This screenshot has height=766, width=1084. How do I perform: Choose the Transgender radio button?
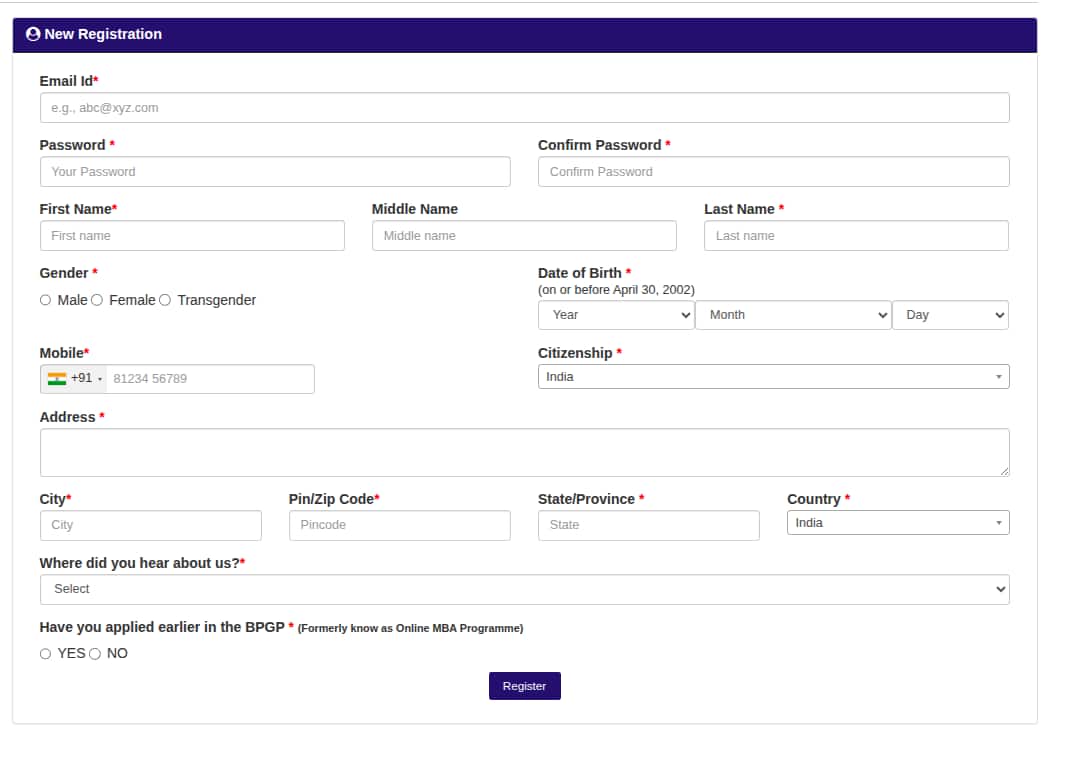(x=165, y=300)
